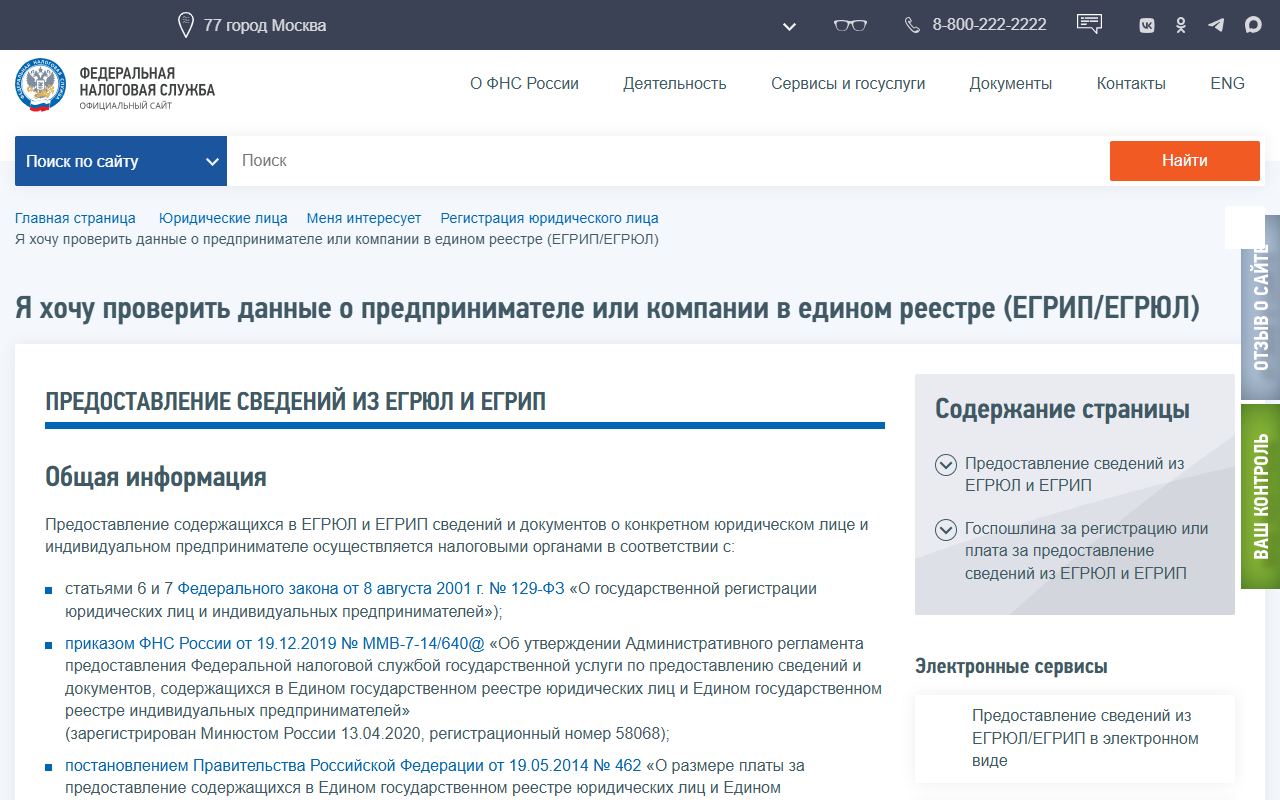This screenshot has height=800, width=1280.
Task: Open the О ФНС России menu
Action: [525, 84]
